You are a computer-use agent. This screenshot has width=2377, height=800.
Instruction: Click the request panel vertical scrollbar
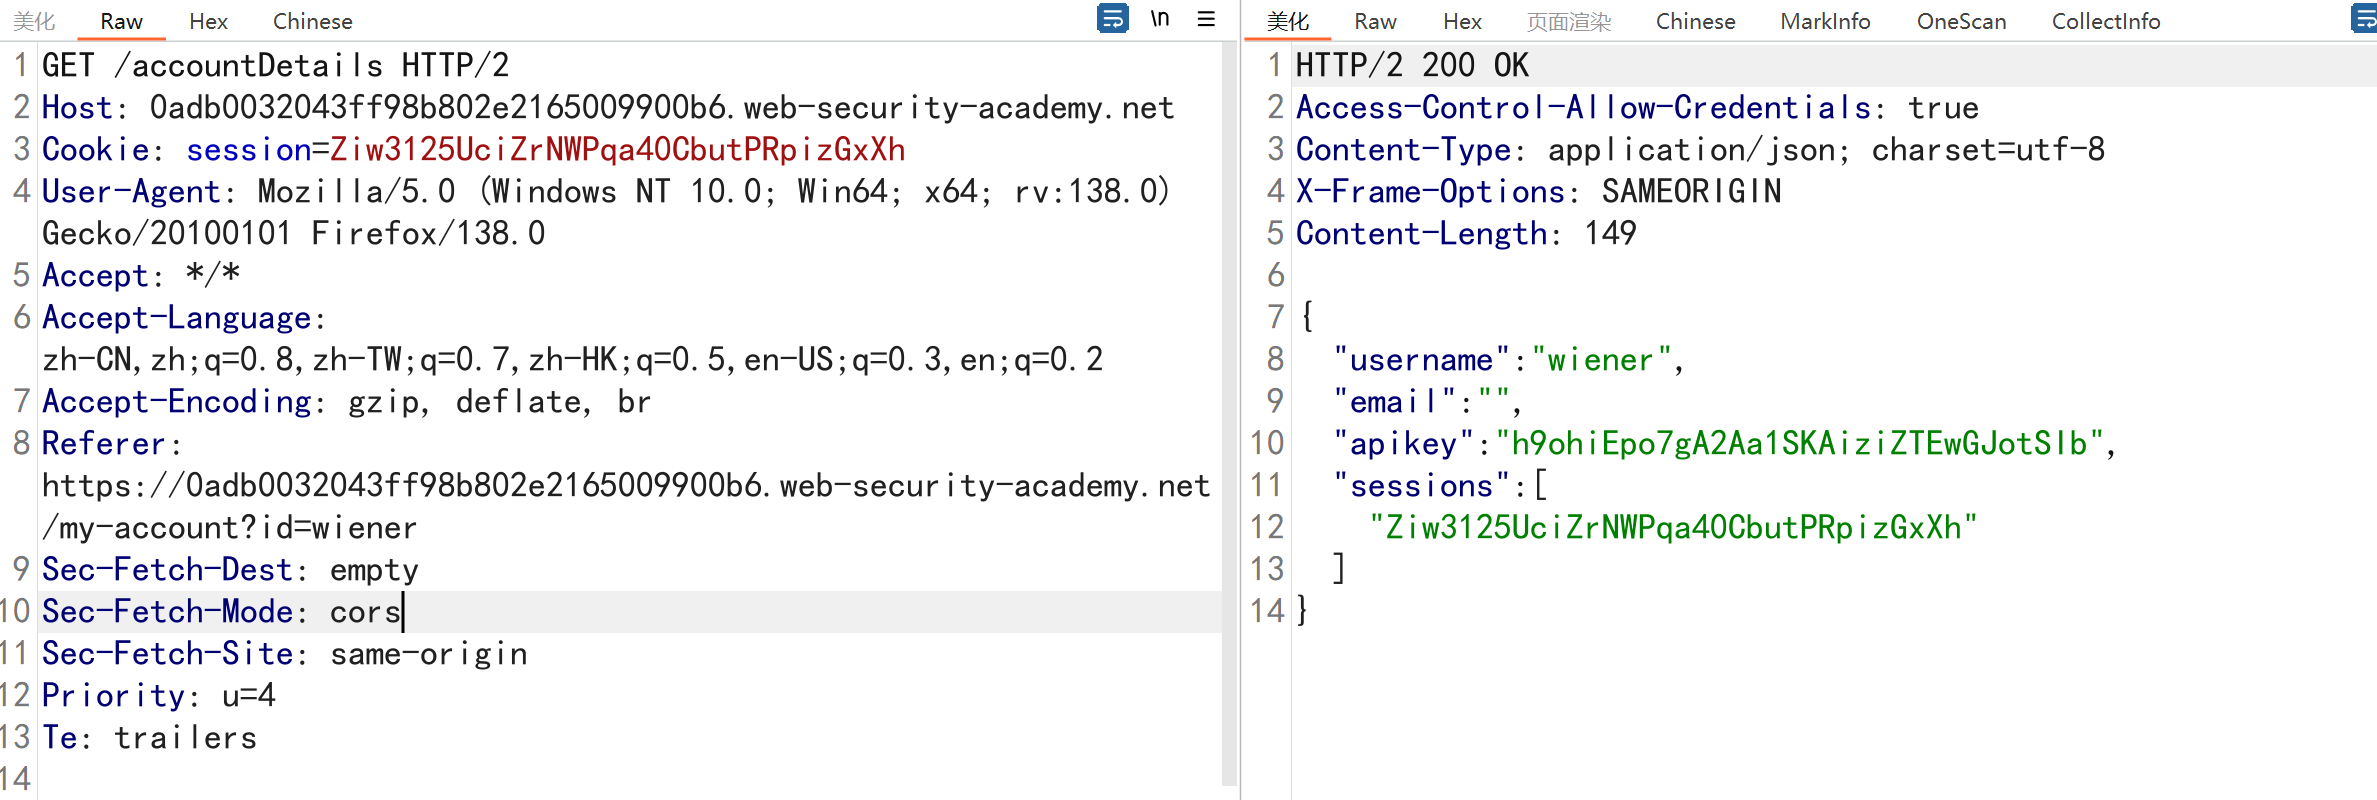(x=1229, y=400)
